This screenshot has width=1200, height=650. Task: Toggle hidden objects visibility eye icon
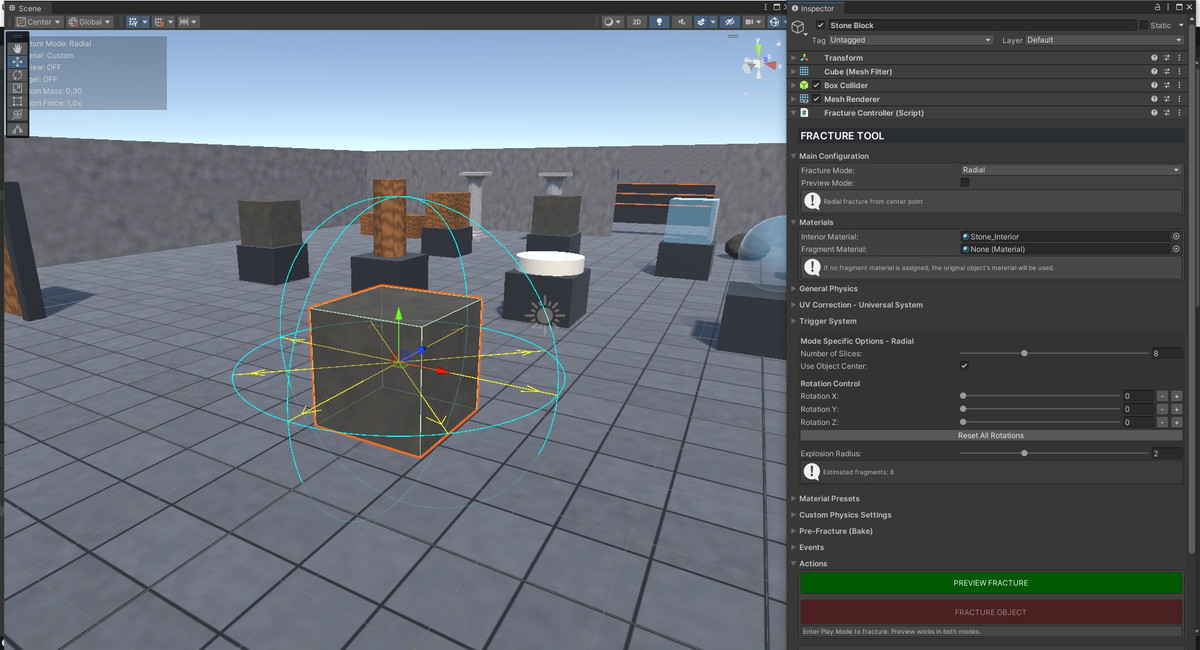730,21
